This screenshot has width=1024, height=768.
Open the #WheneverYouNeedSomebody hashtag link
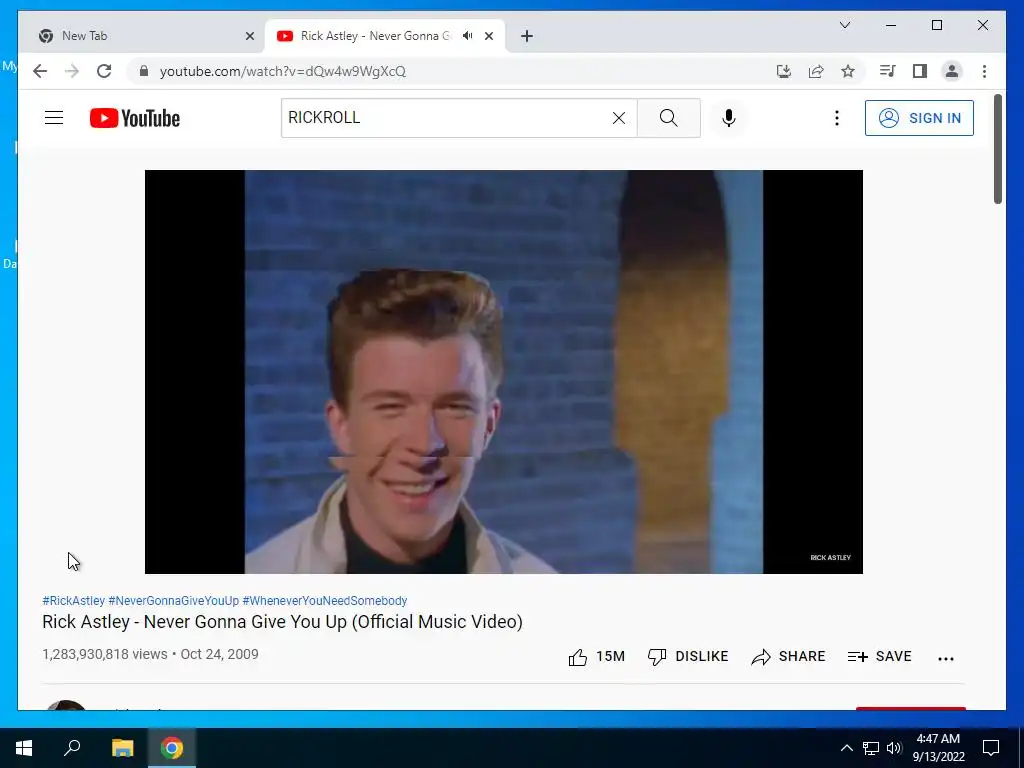pyautogui.click(x=325, y=601)
